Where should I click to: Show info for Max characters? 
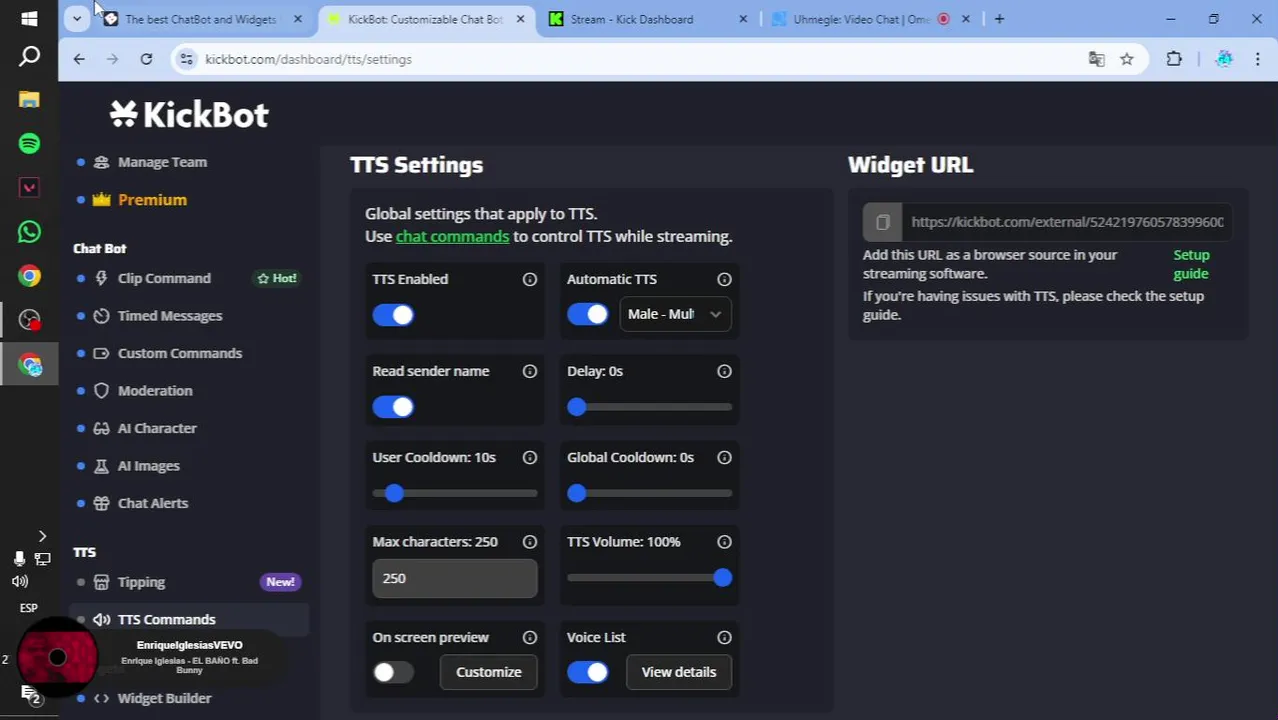tap(530, 542)
